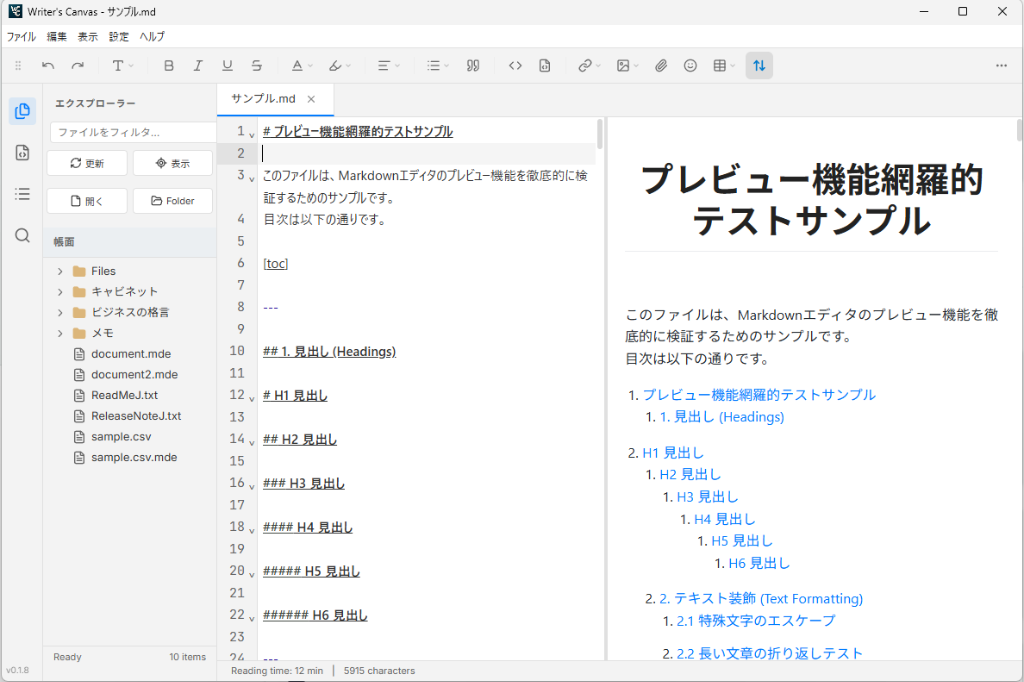This screenshot has height=682, width=1024.
Task: Select ReadMeJ.txt in the file tree
Action: pyautogui.click(x=124, y=395)
